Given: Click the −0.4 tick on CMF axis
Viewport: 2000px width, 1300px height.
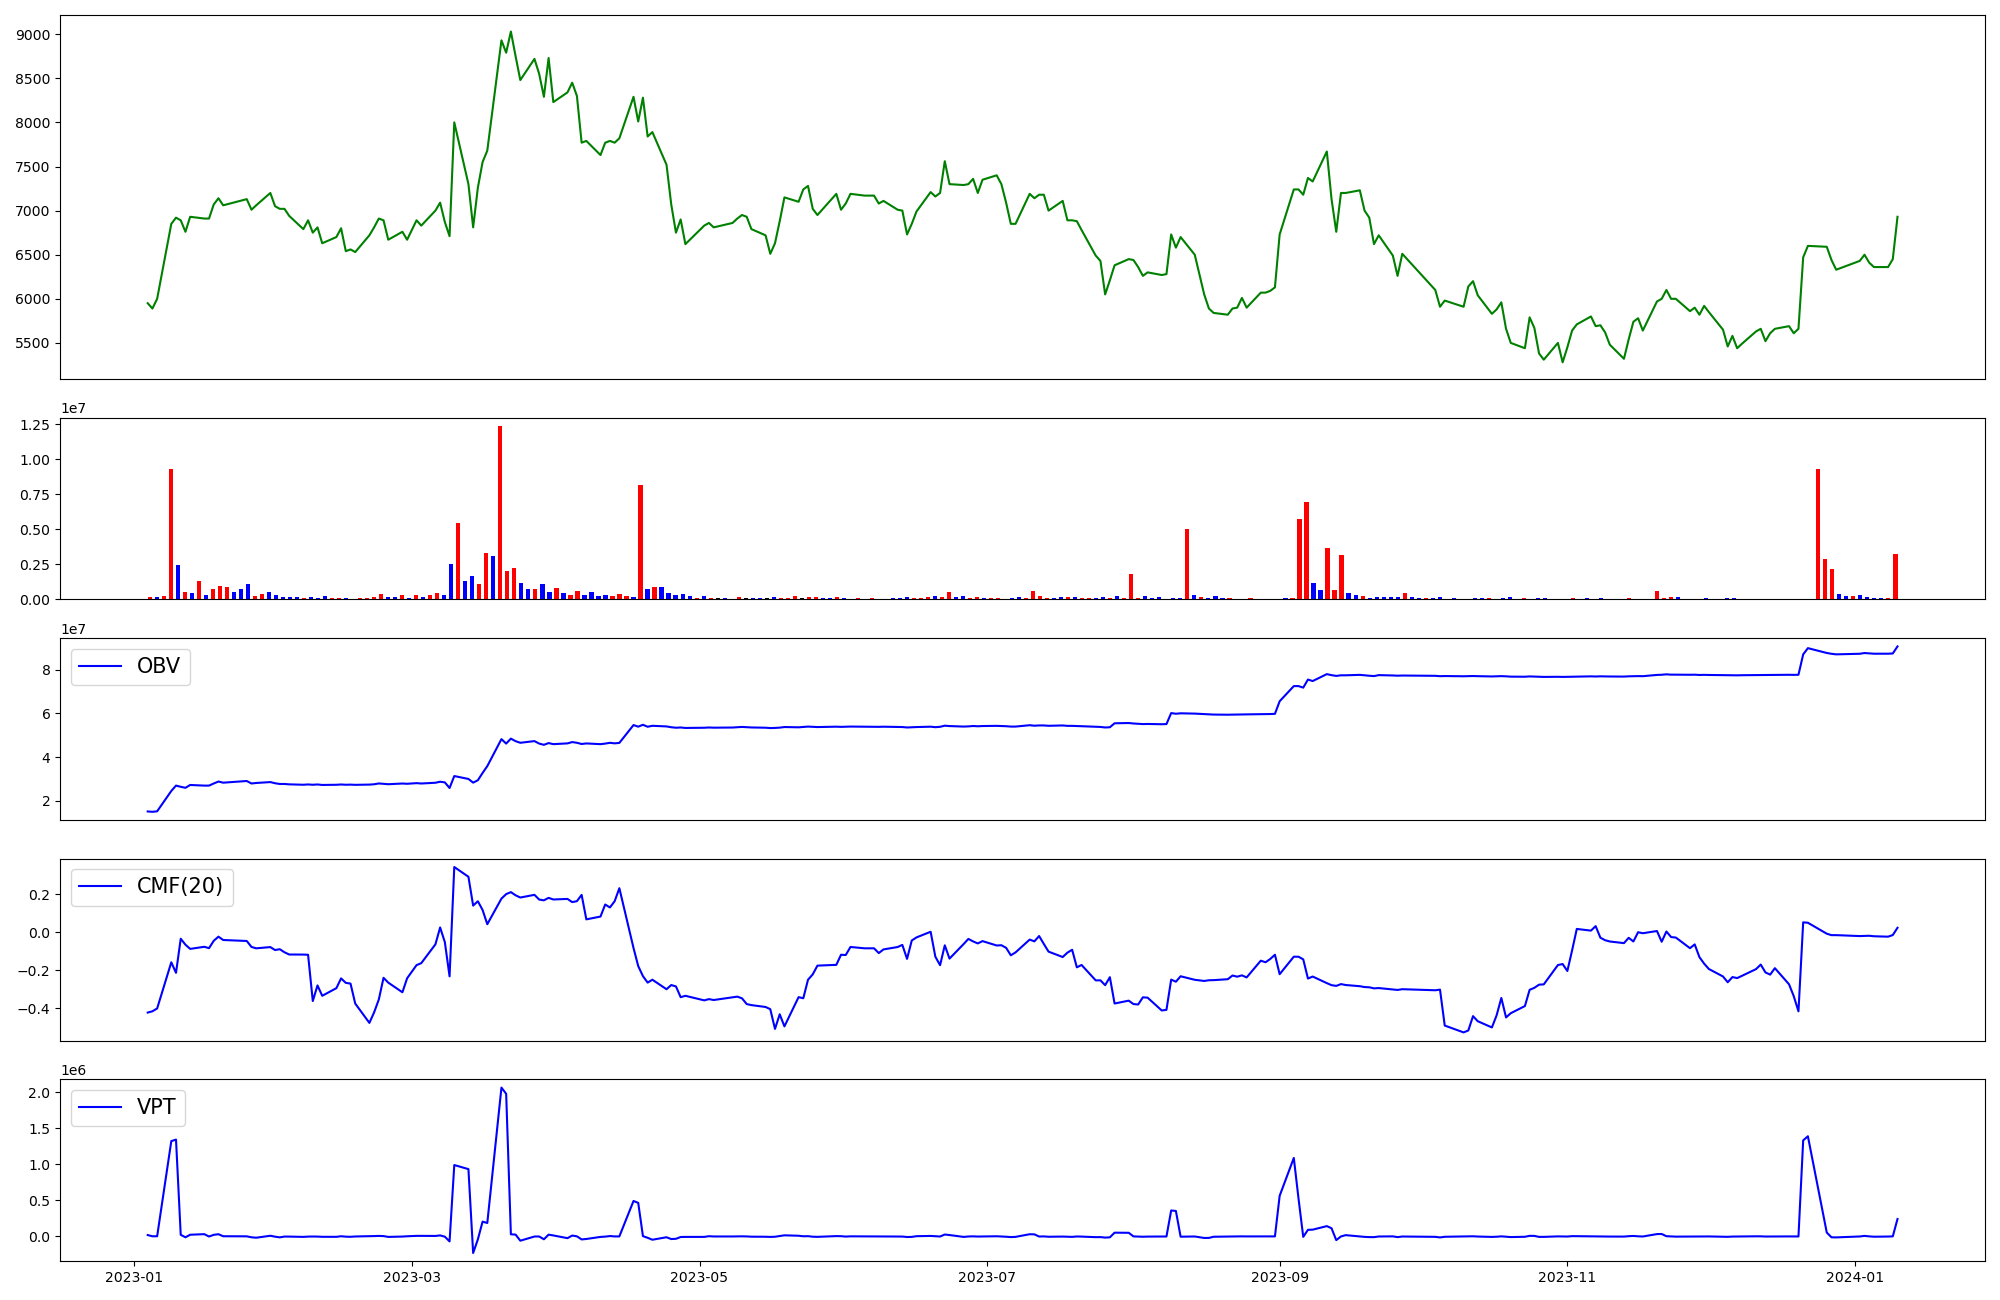Looking at the screenshot, I should click(x=33, y=1008).
